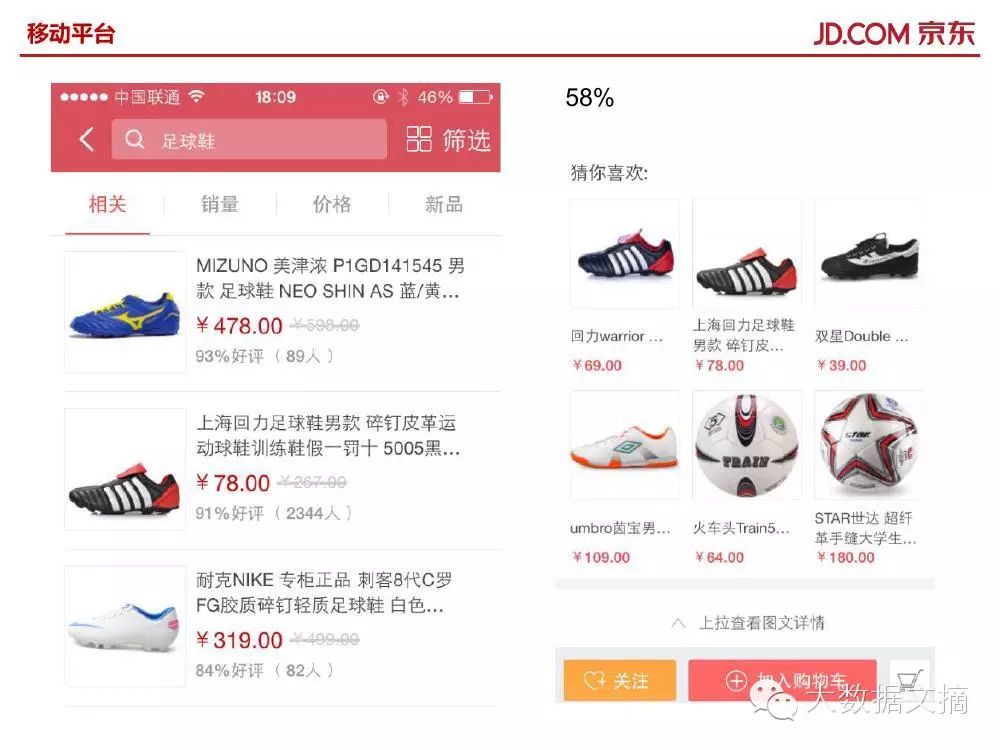Open the 耐克NIKE 刺客8代 product title
1000x750 pixels.
coord(324,592)
